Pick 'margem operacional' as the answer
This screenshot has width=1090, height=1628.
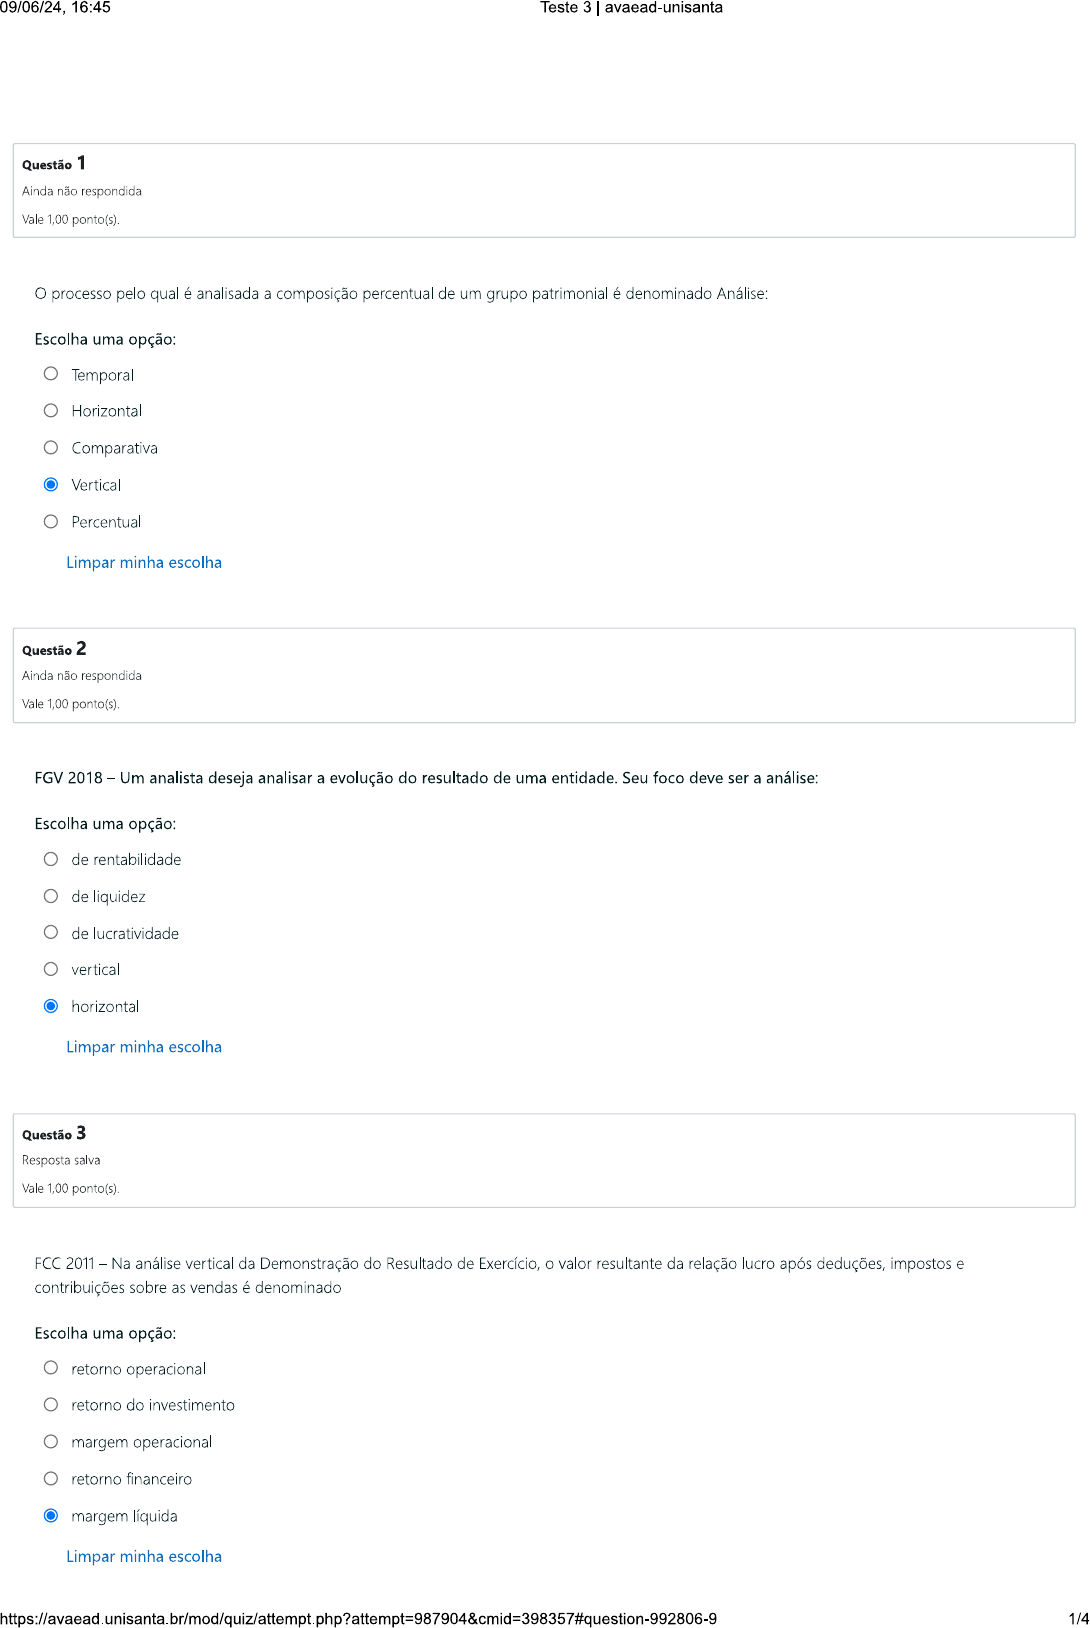(51, 1442)
